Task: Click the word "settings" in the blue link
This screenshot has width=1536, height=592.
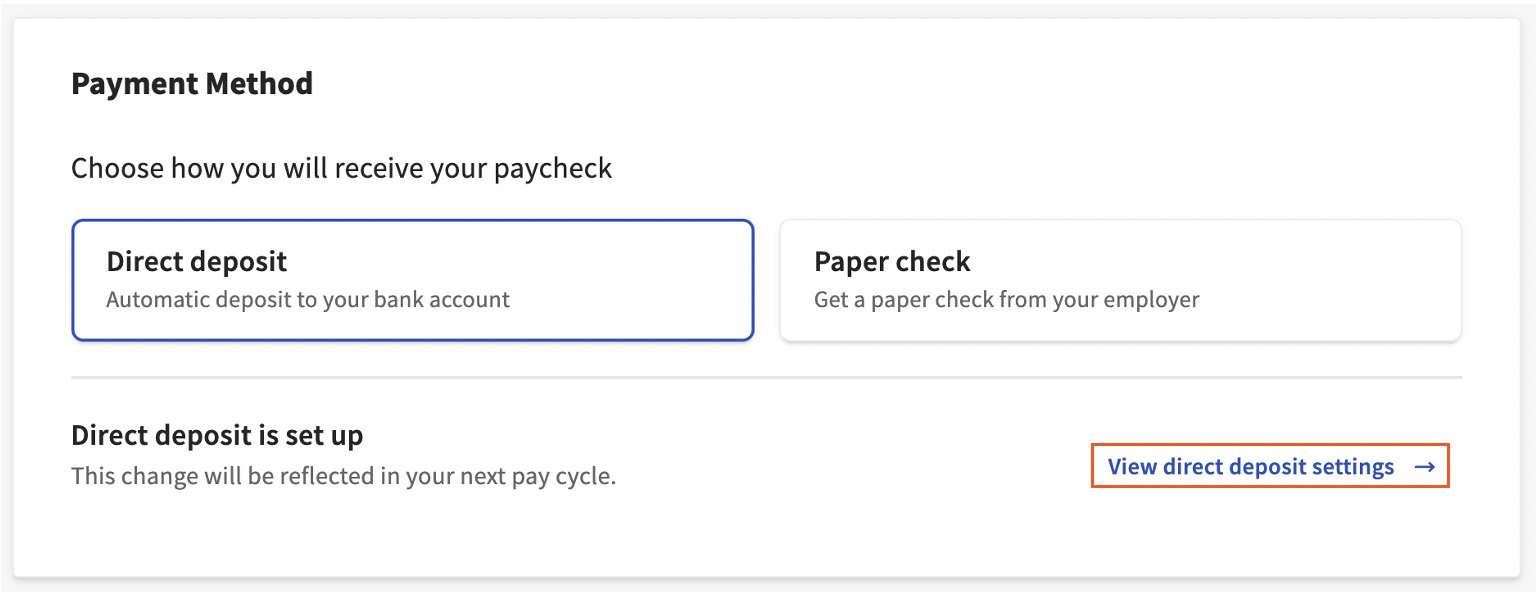Action: [x=1353, y=467]
